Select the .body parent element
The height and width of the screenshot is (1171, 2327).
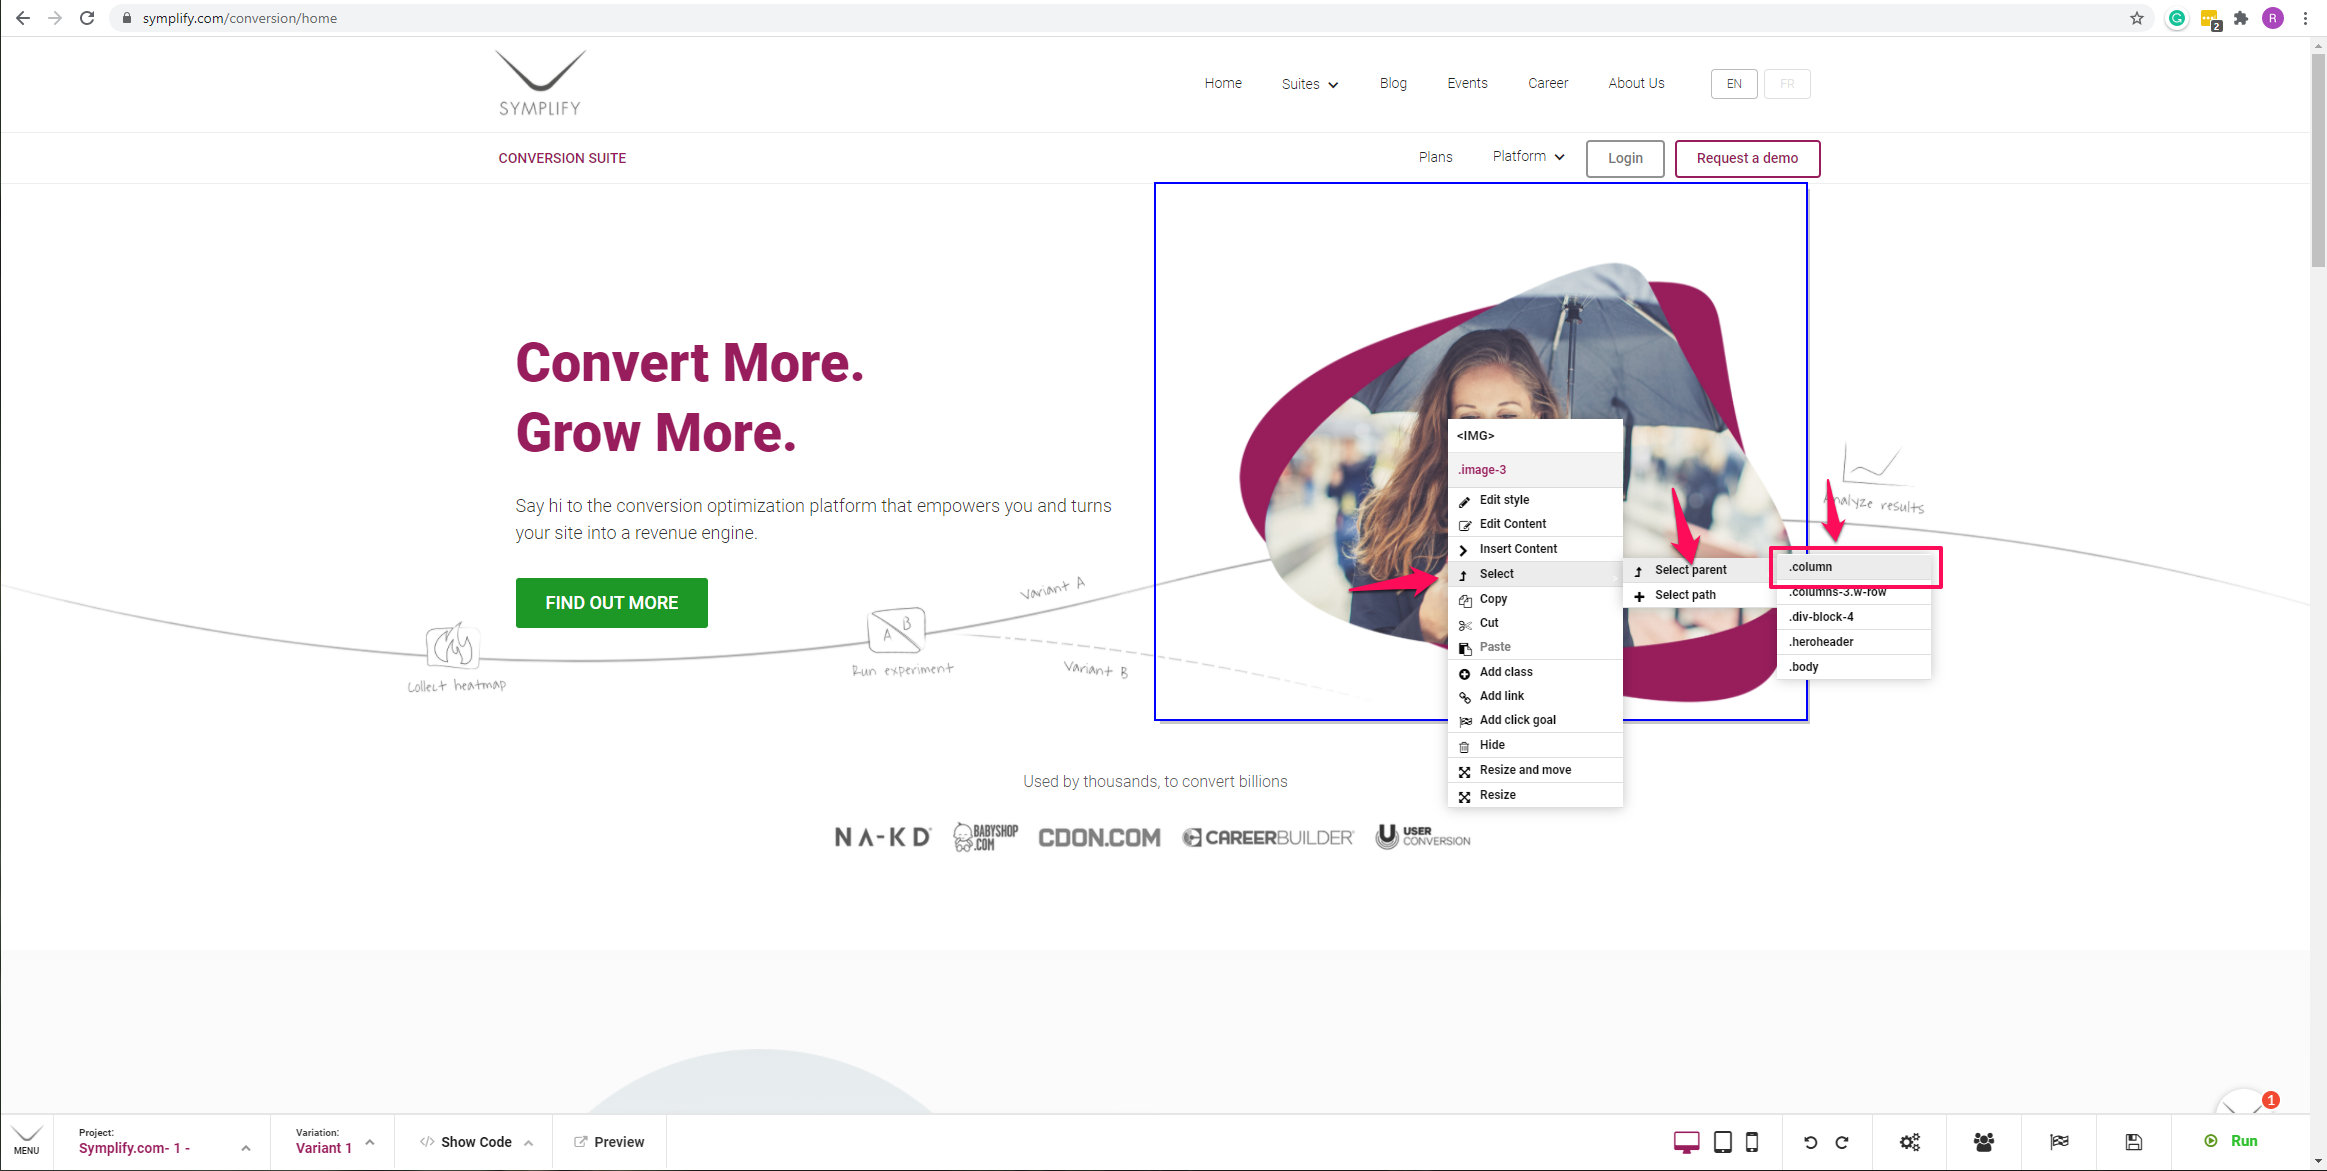coord(1854,667)
